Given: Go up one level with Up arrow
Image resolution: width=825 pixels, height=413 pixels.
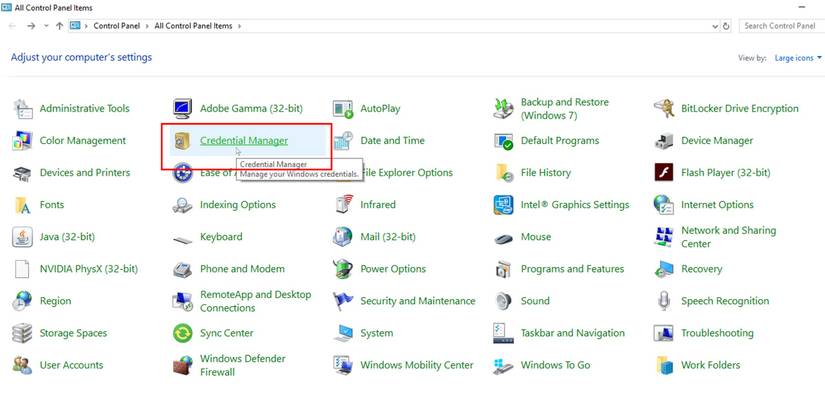Looking at the screenshot, I should click(59, 26).
